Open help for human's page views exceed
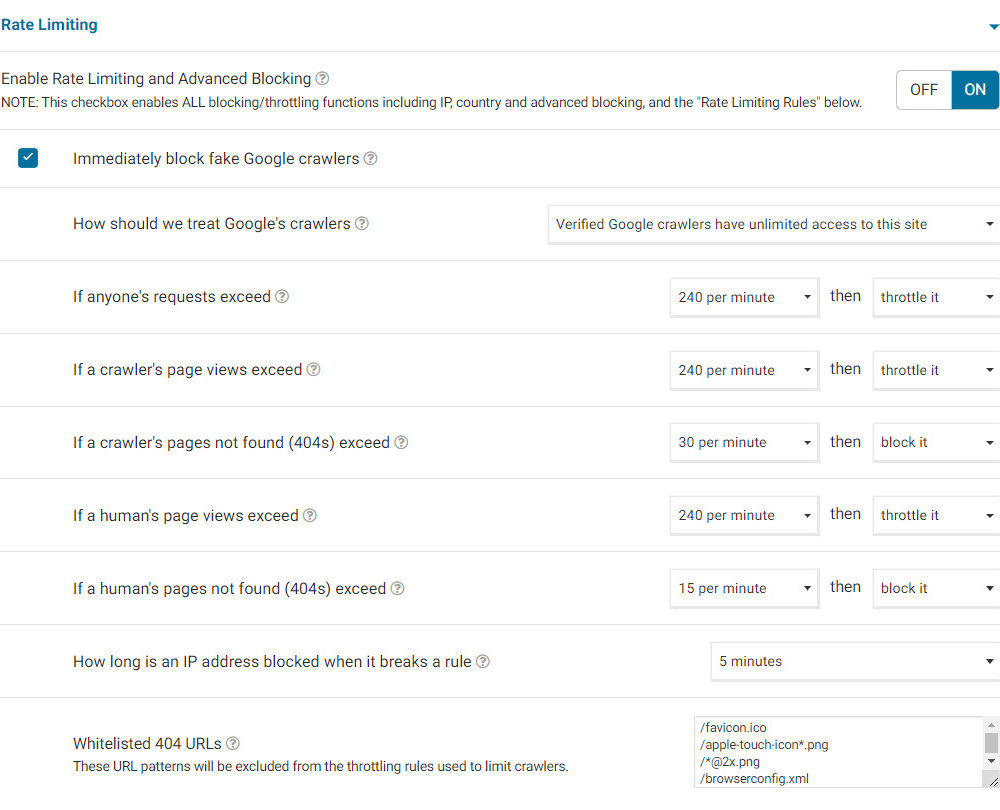The image size is (1000, 810). (x=310, y=515)
